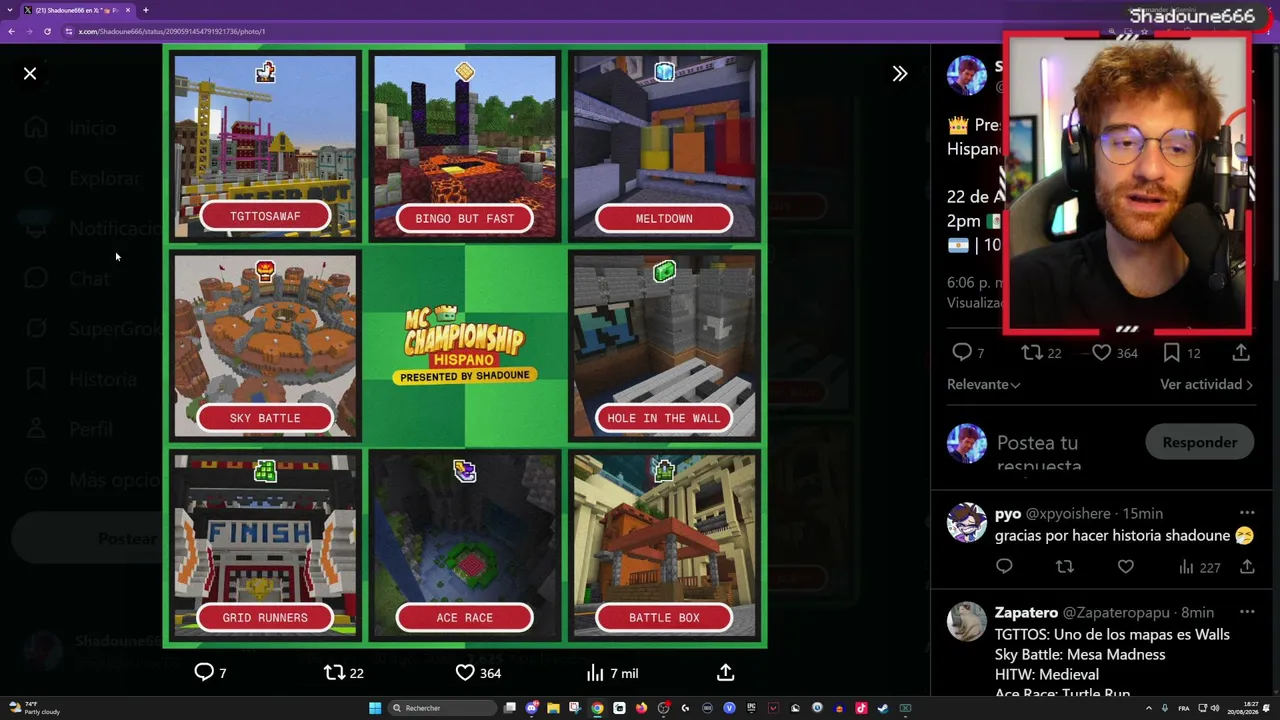This screenshot has width=1280, height=720.
Task: Click the BATTLE BOX game label
Action: click(x=664, y=617)
